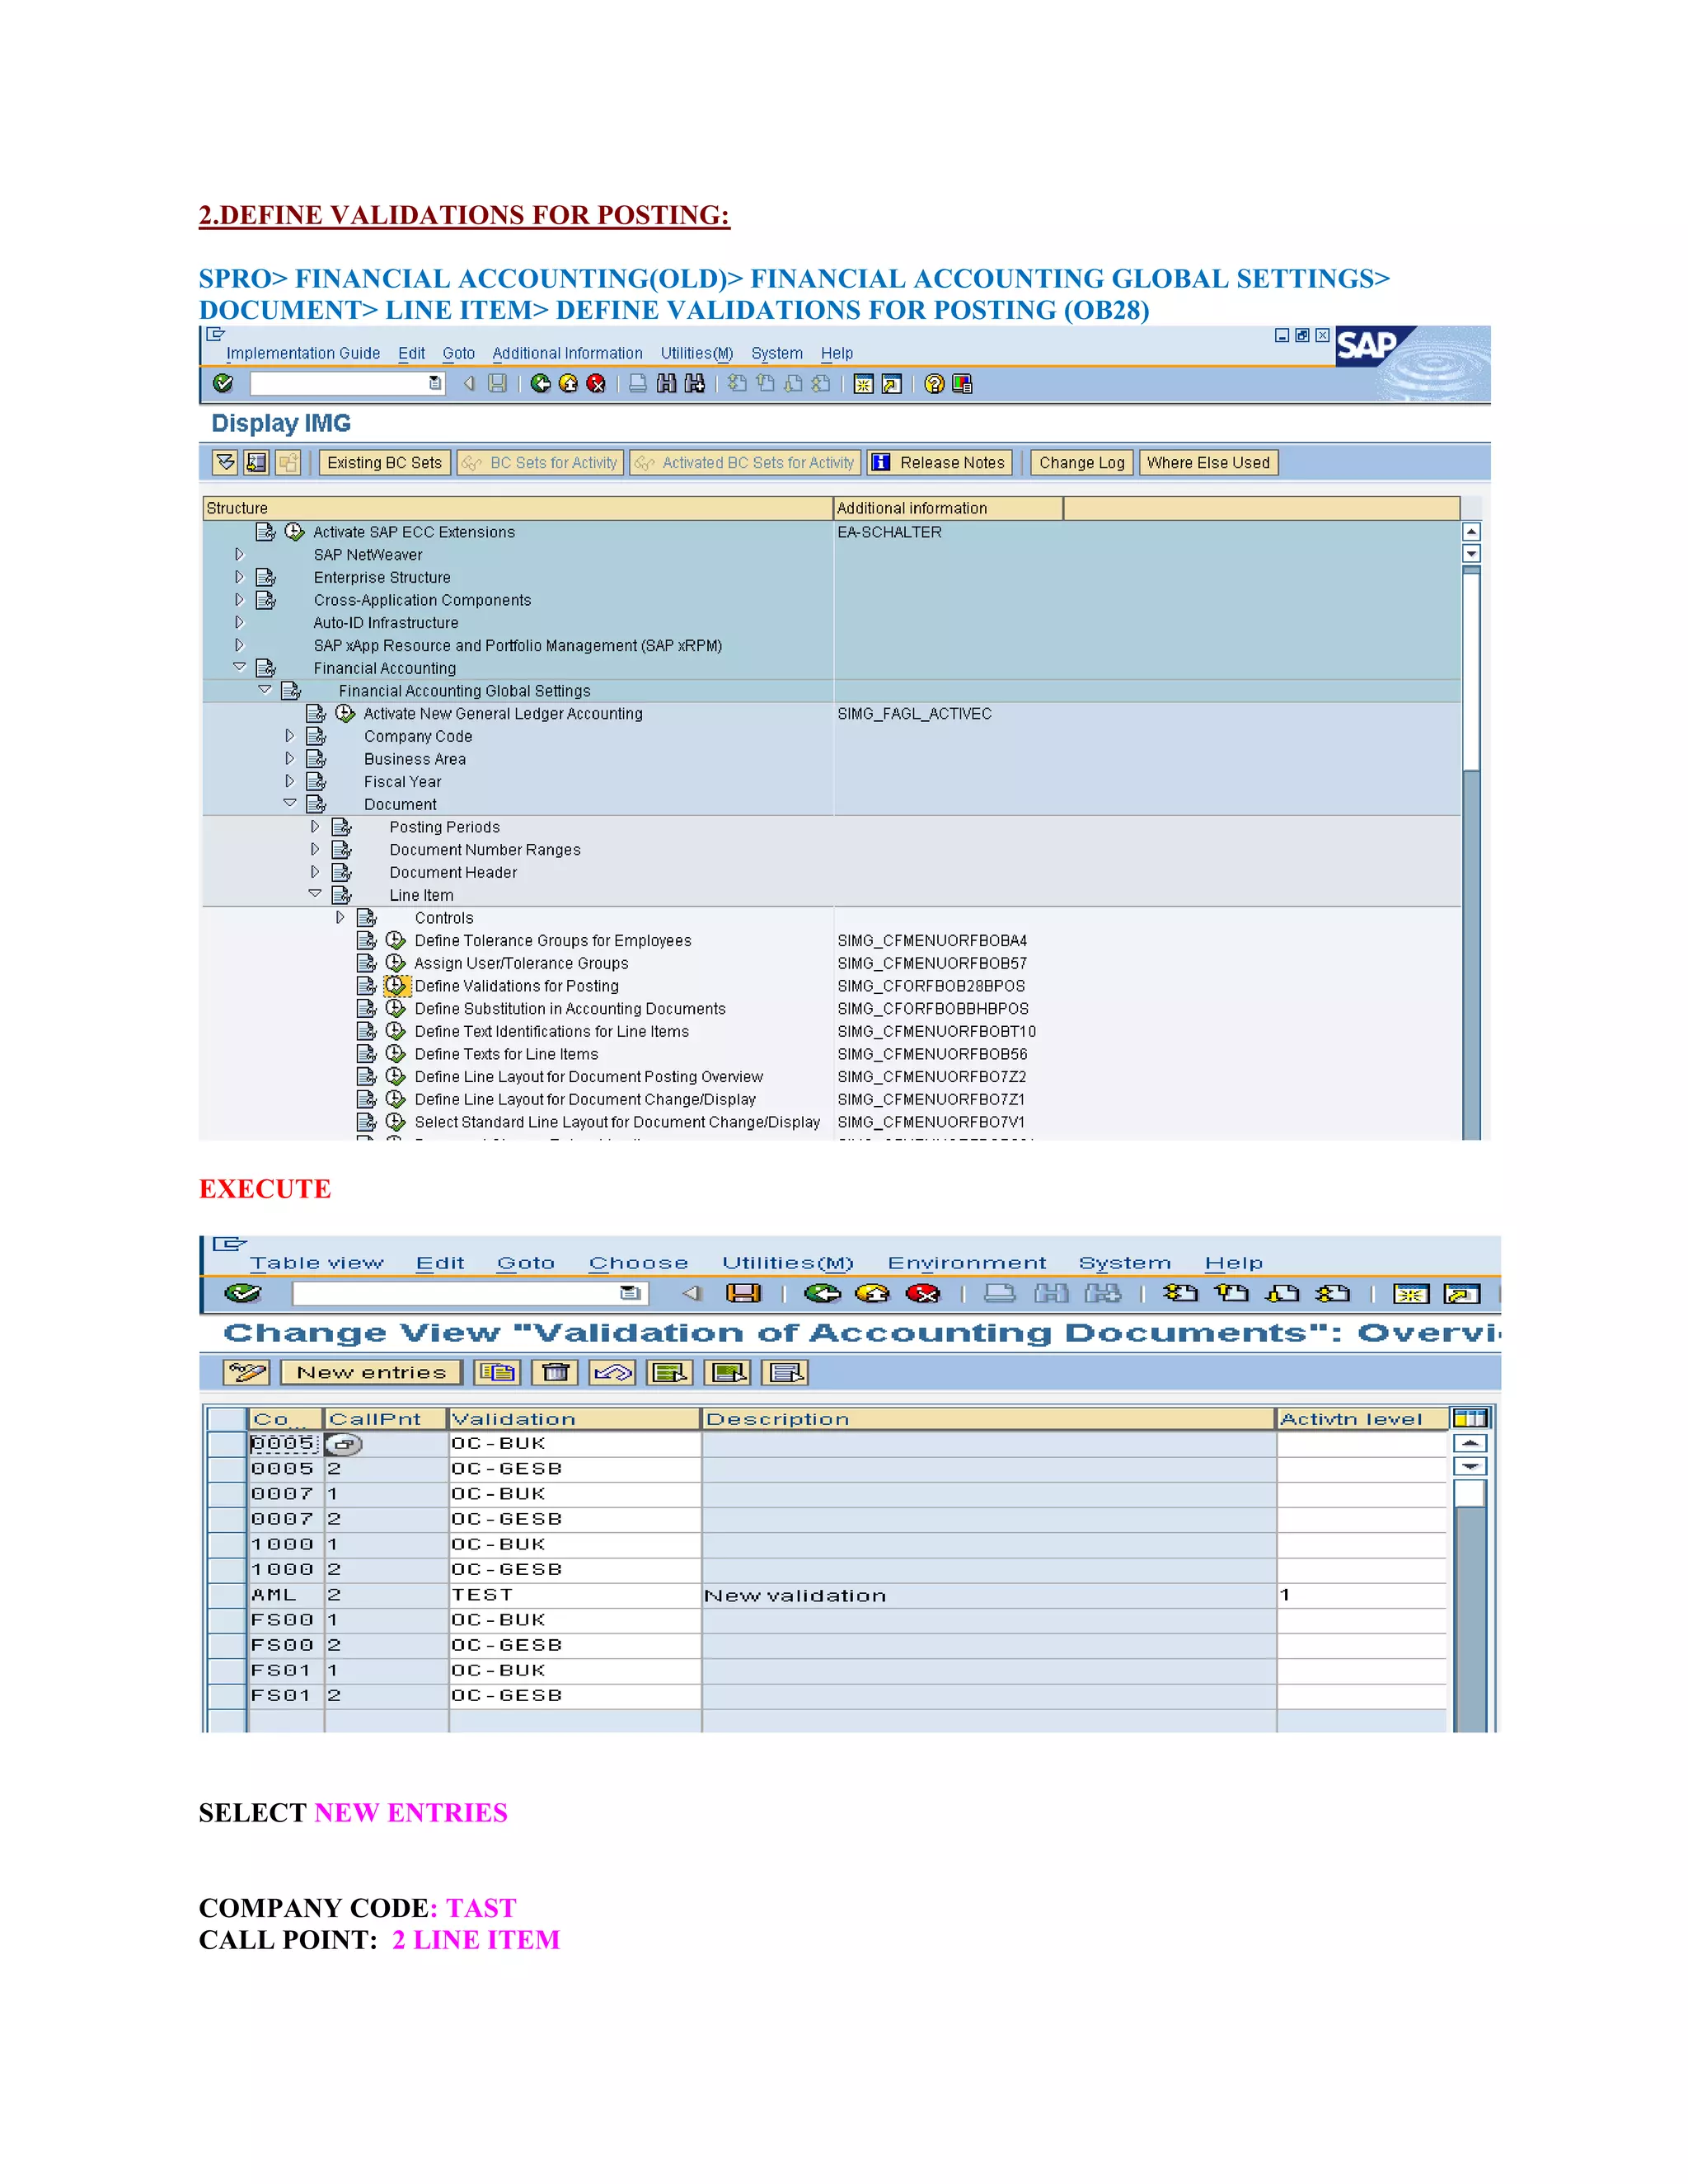Click the Save diskette icon in Change View toolbar

743,1293
